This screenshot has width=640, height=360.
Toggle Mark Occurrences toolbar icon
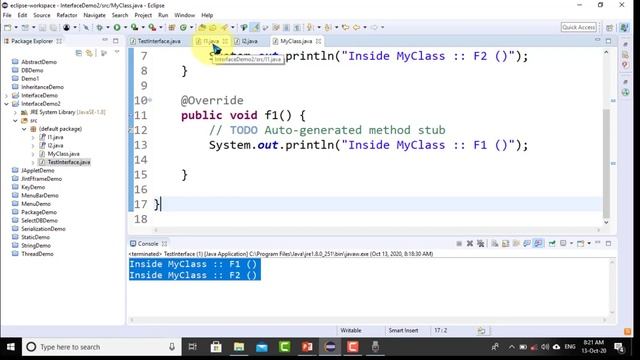click(x=255, y=27)
